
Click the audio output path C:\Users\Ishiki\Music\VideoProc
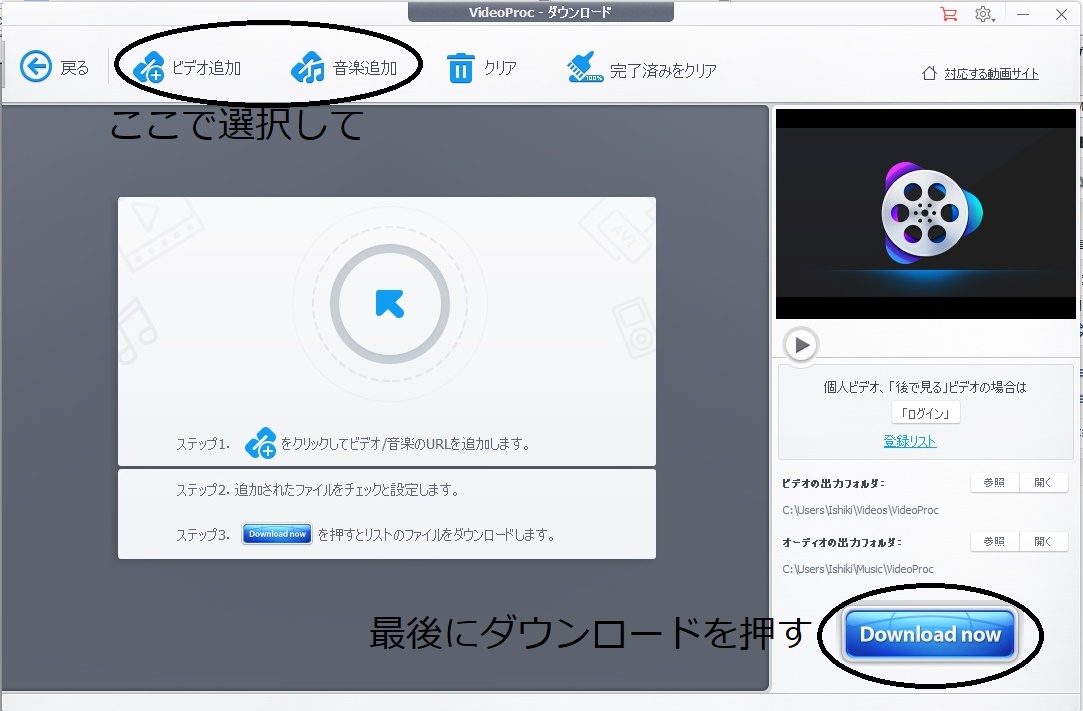coord(858,569)
